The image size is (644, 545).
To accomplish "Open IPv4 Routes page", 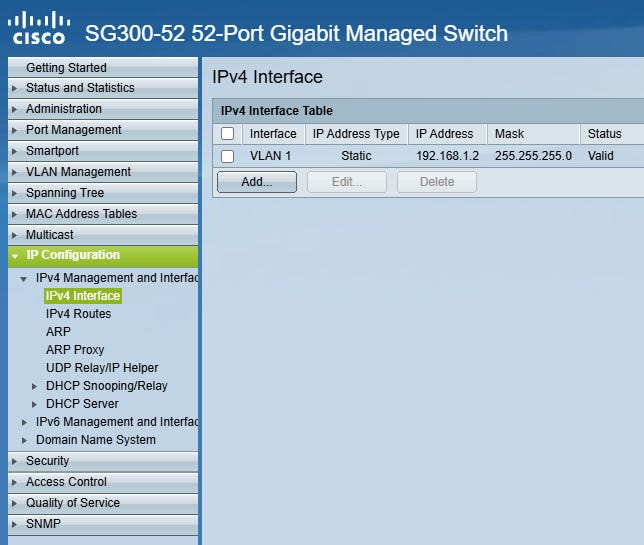I will (x=78, y=314).
